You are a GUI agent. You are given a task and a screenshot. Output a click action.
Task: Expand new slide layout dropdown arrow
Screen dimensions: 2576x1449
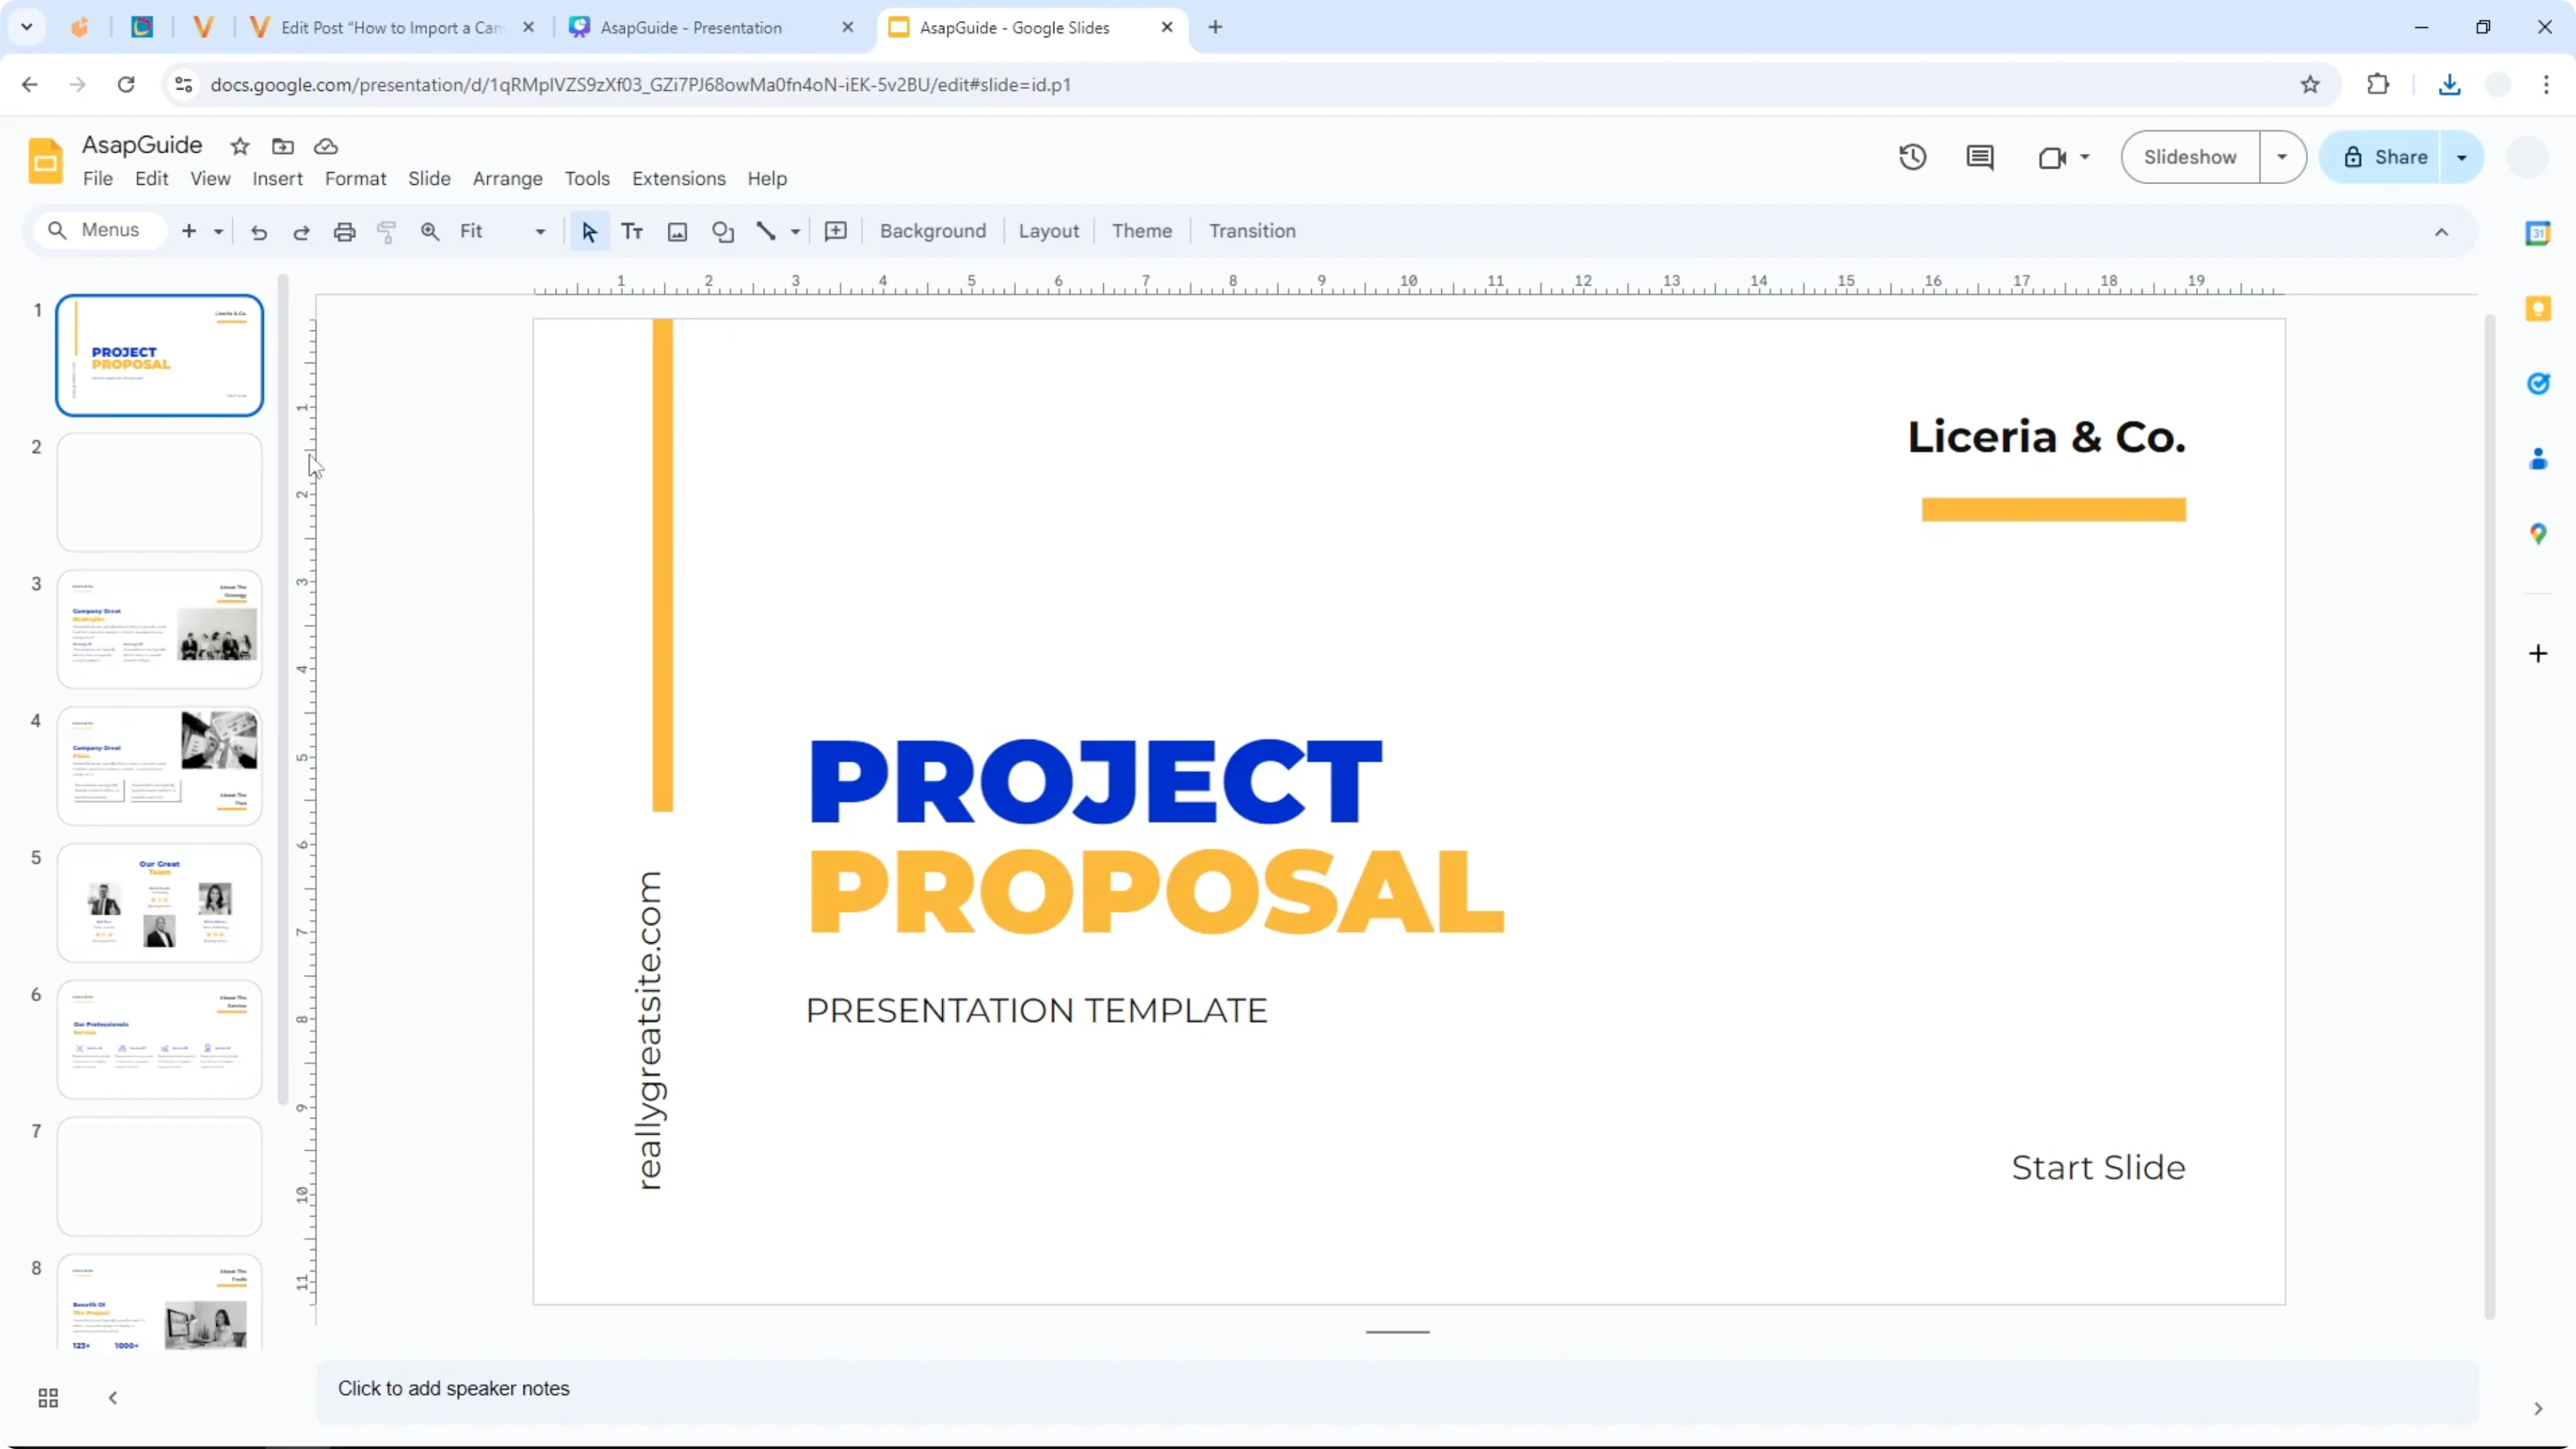pyautogui.click(x=218, y=232)
